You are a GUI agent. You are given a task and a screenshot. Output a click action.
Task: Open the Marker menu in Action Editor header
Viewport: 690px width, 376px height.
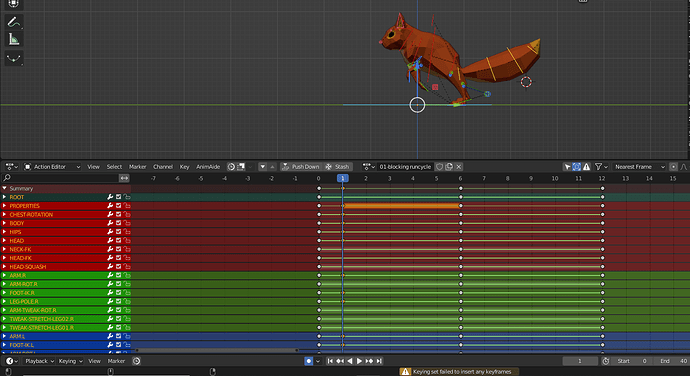[x=137, y=167]
